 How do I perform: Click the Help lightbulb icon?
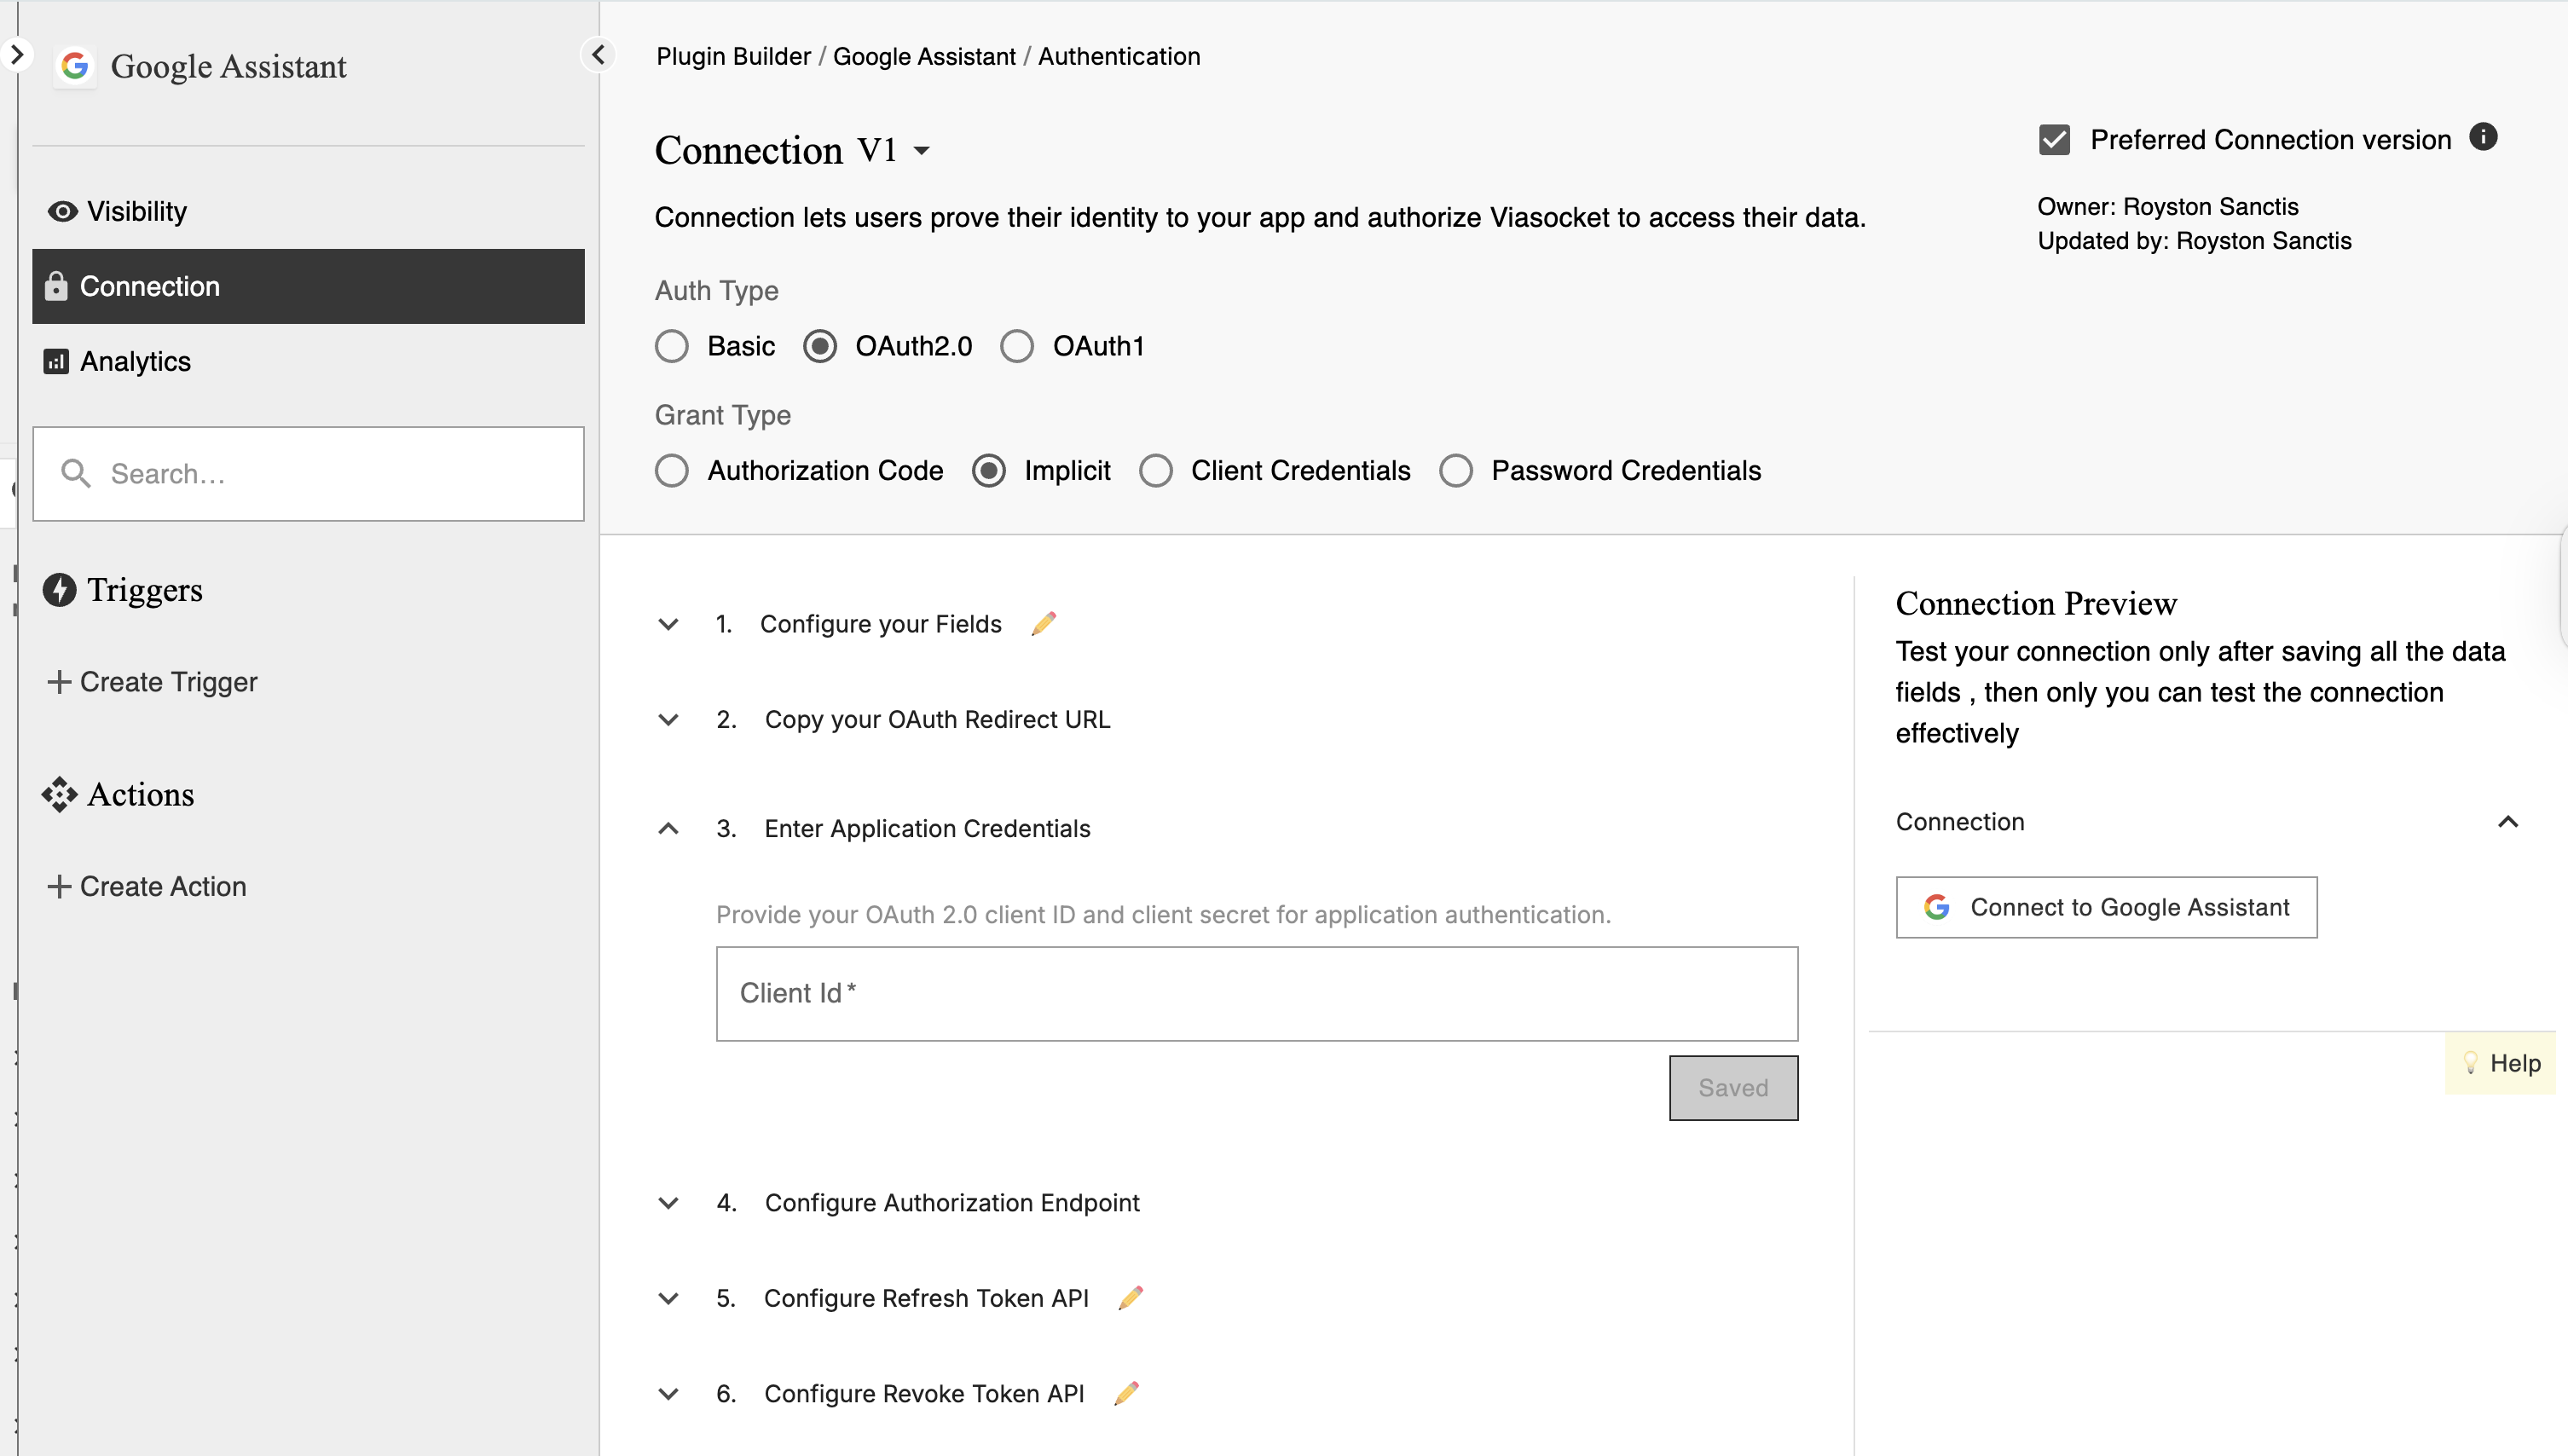(x=2470, y=1063)
